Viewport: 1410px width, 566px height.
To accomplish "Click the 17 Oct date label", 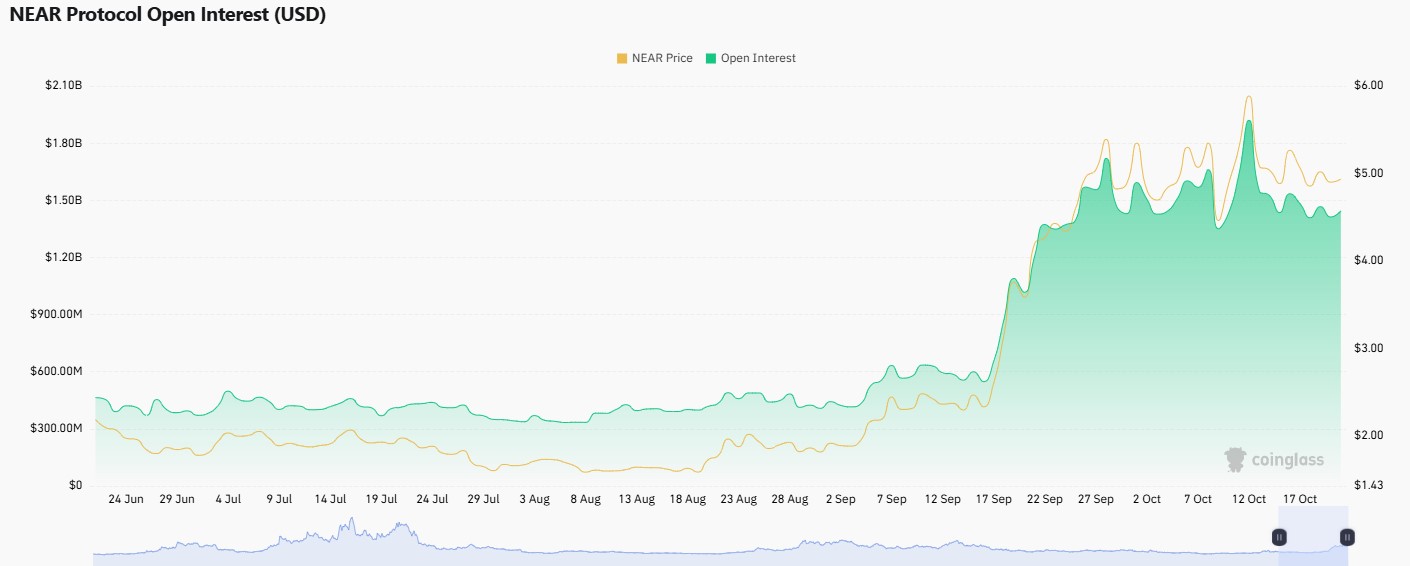I will [x=1299, y=499].
